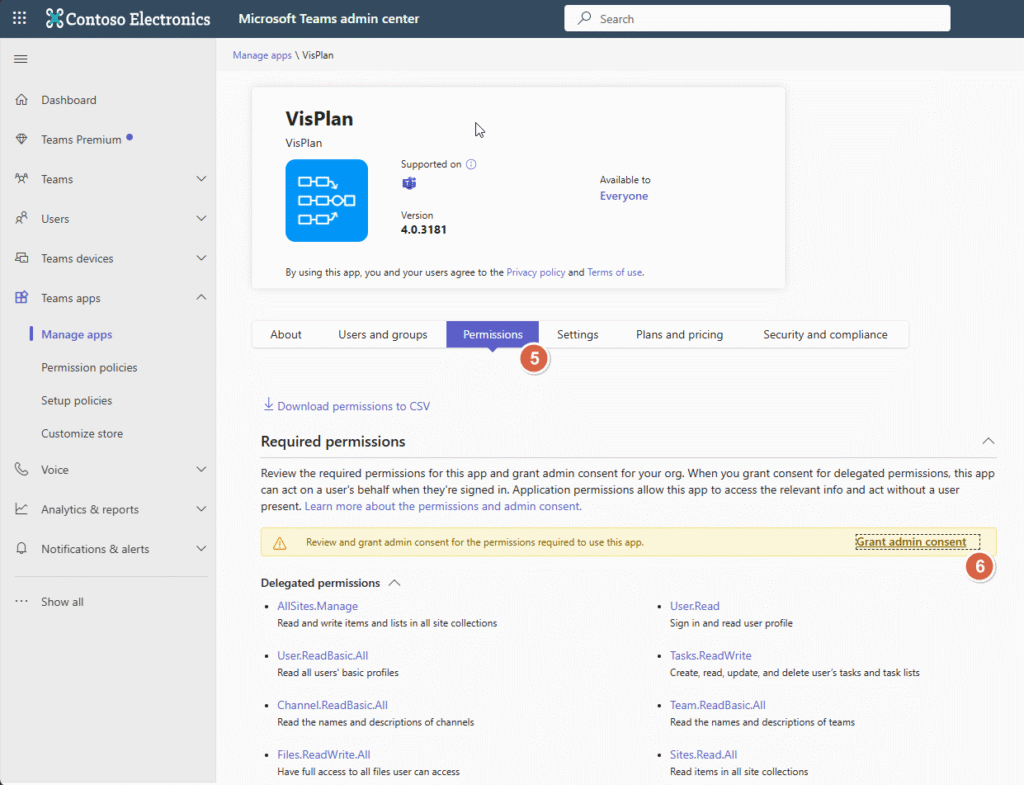Open the Users and groups tab
The image size is (1024, 785).
point(383,334)
